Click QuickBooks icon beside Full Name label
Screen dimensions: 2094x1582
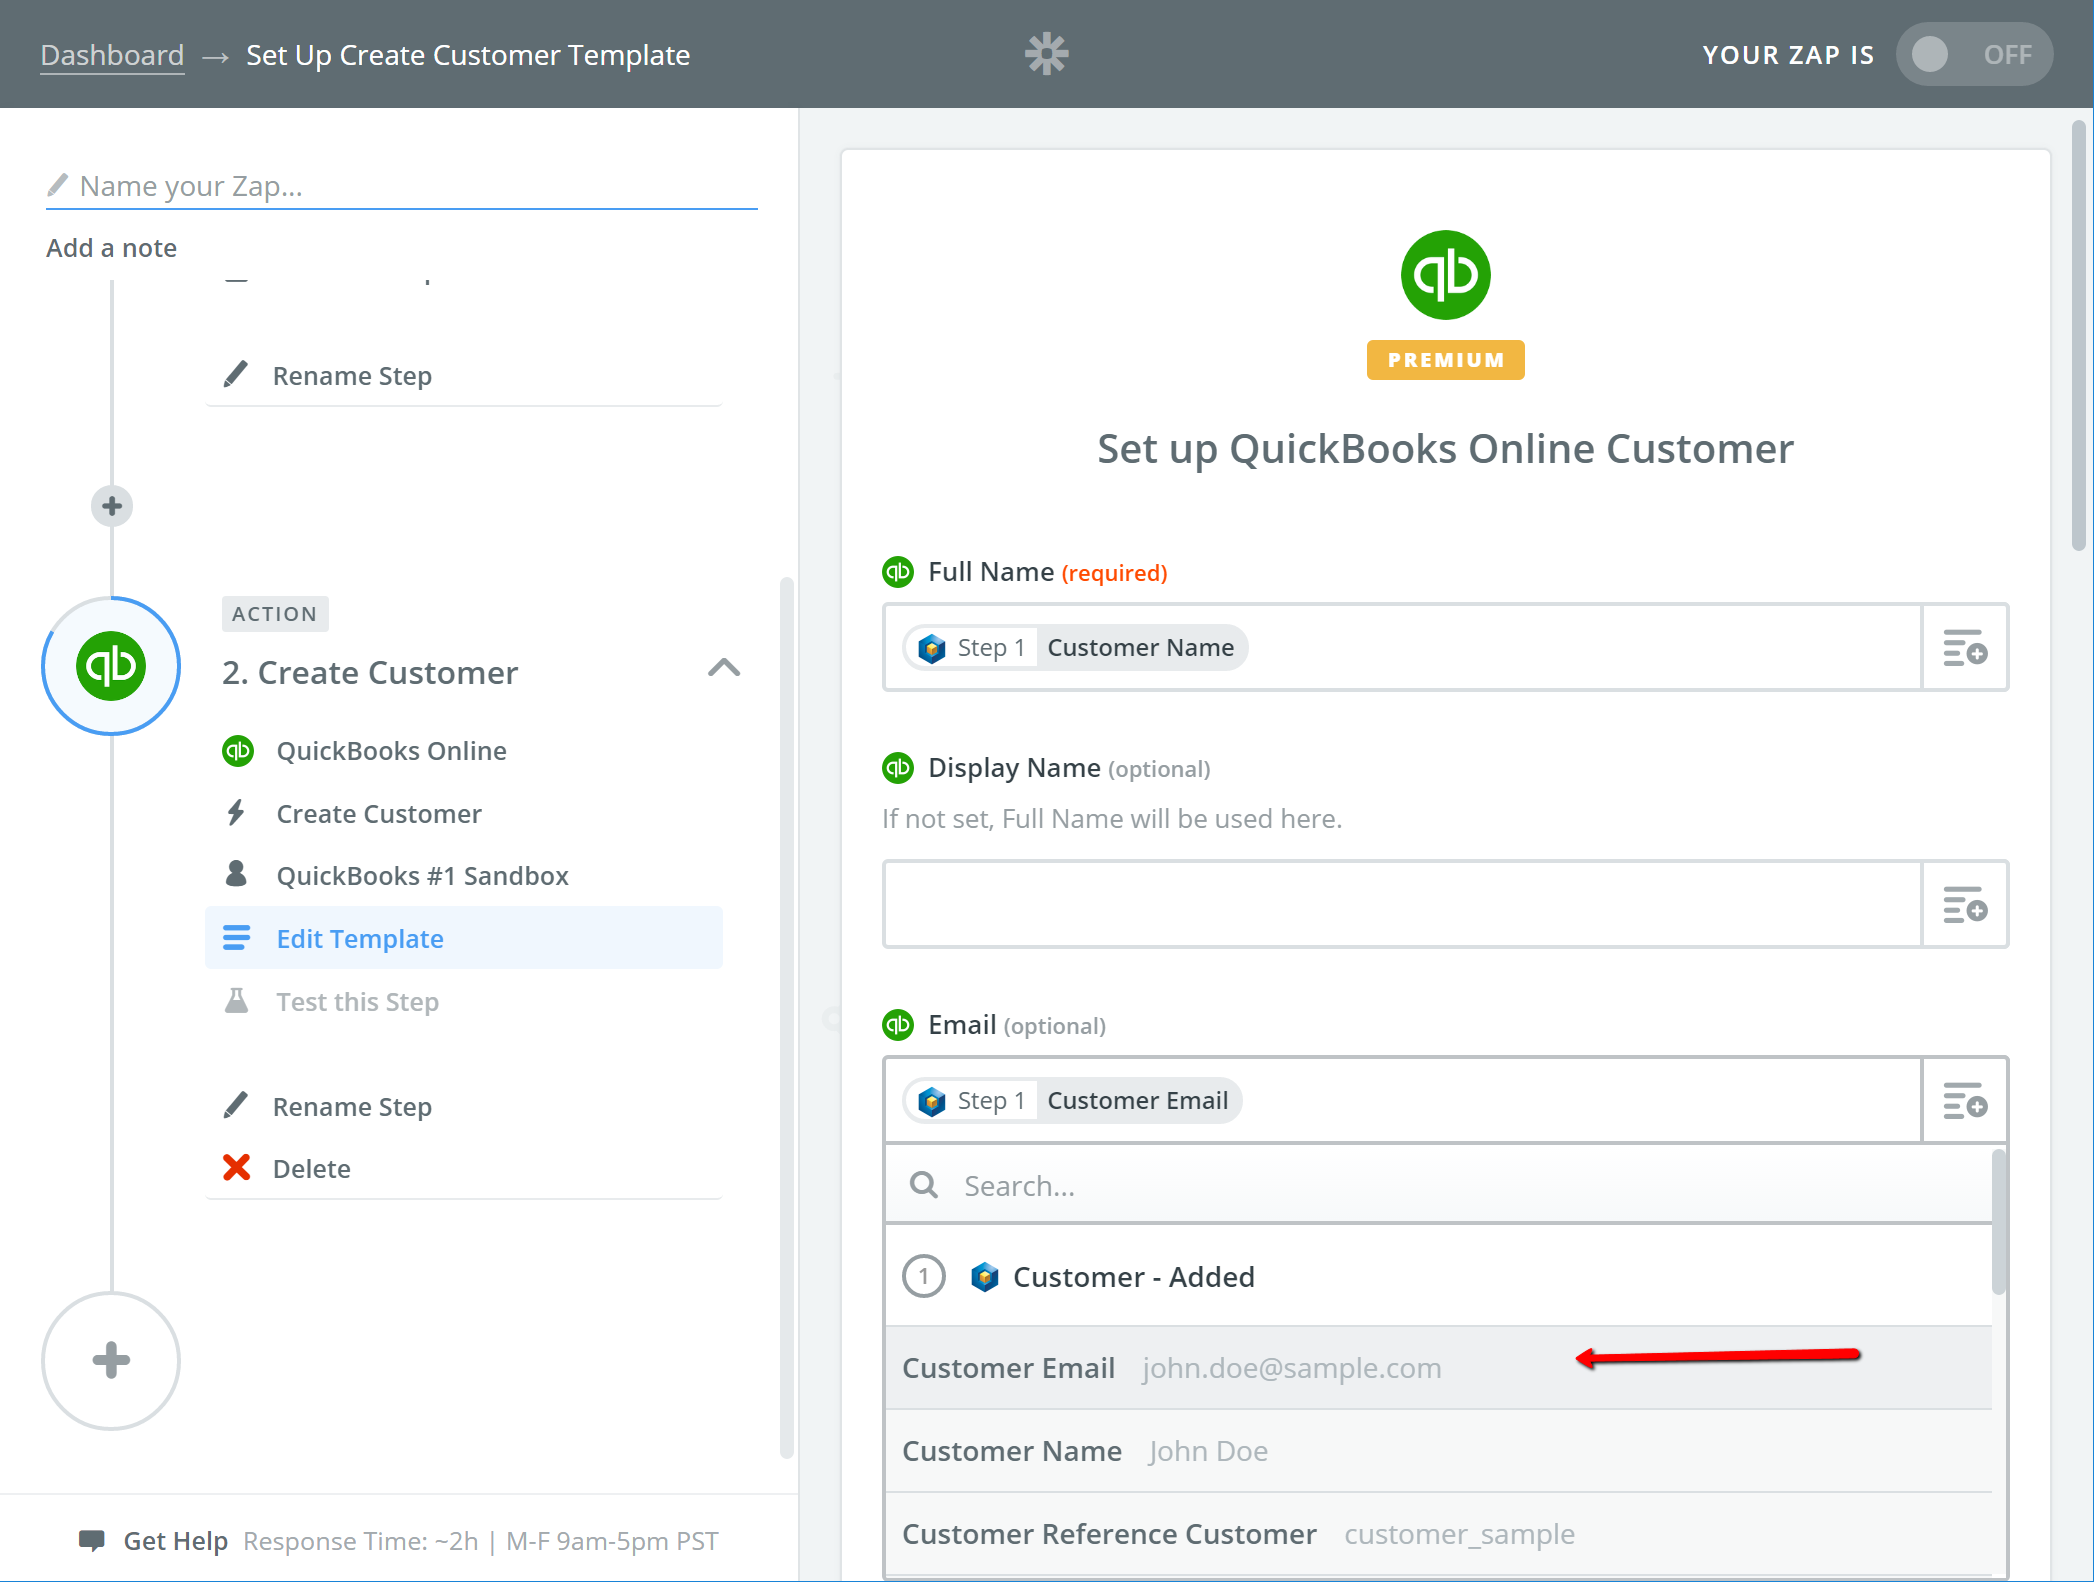click(x=898, y=572)
